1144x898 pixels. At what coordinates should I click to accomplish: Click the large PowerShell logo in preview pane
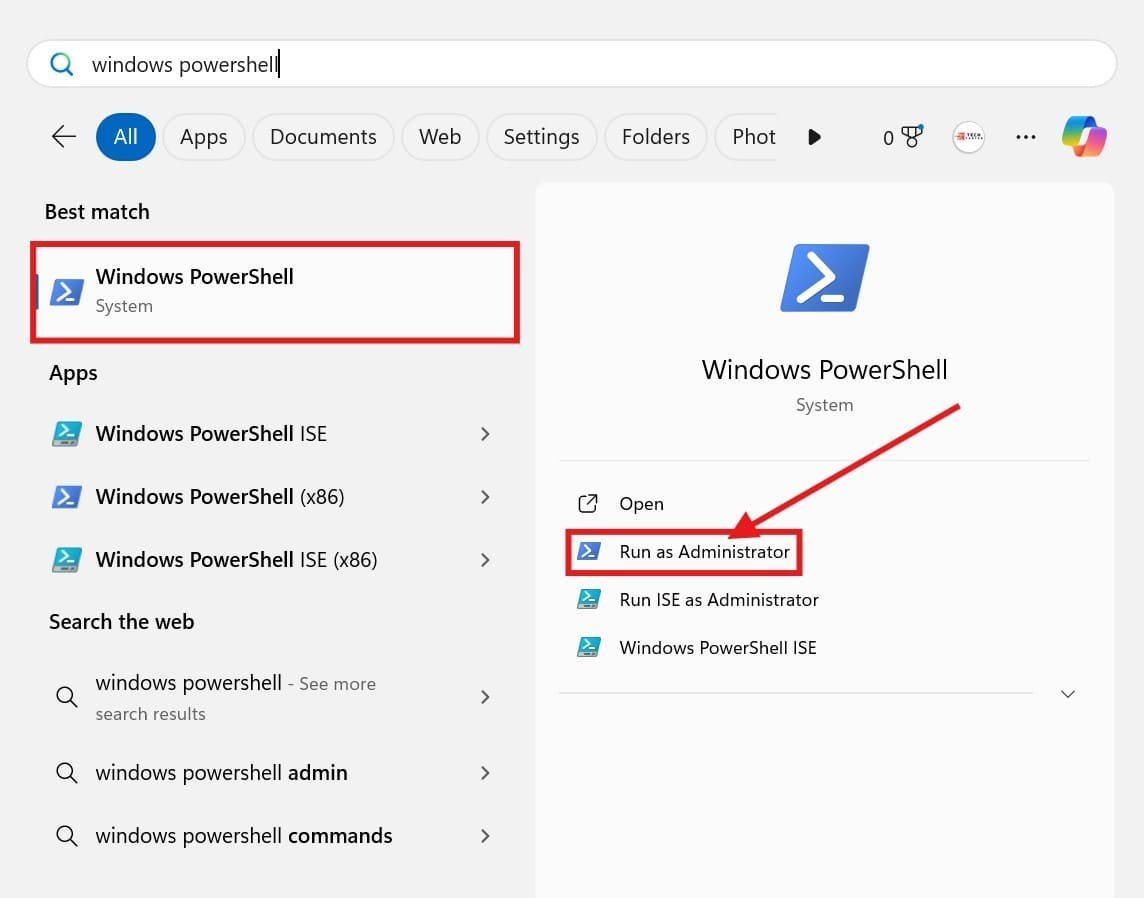pos(824,277)
